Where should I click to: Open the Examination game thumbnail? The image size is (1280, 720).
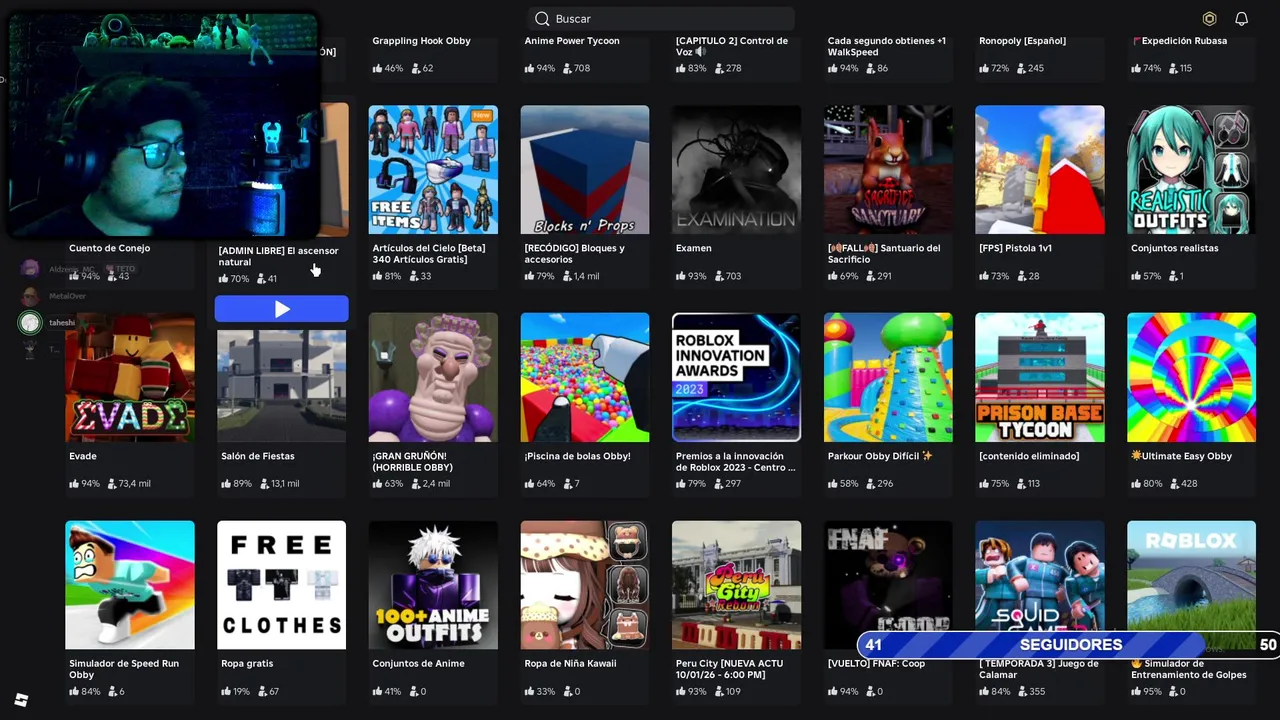coord(737,170)
